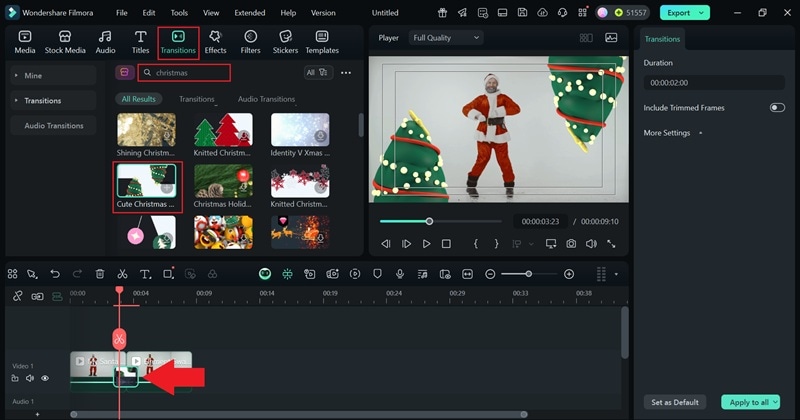Stop the preview playback
The height and width of the screenshot is (420, 800).
(x=446, y=244)
